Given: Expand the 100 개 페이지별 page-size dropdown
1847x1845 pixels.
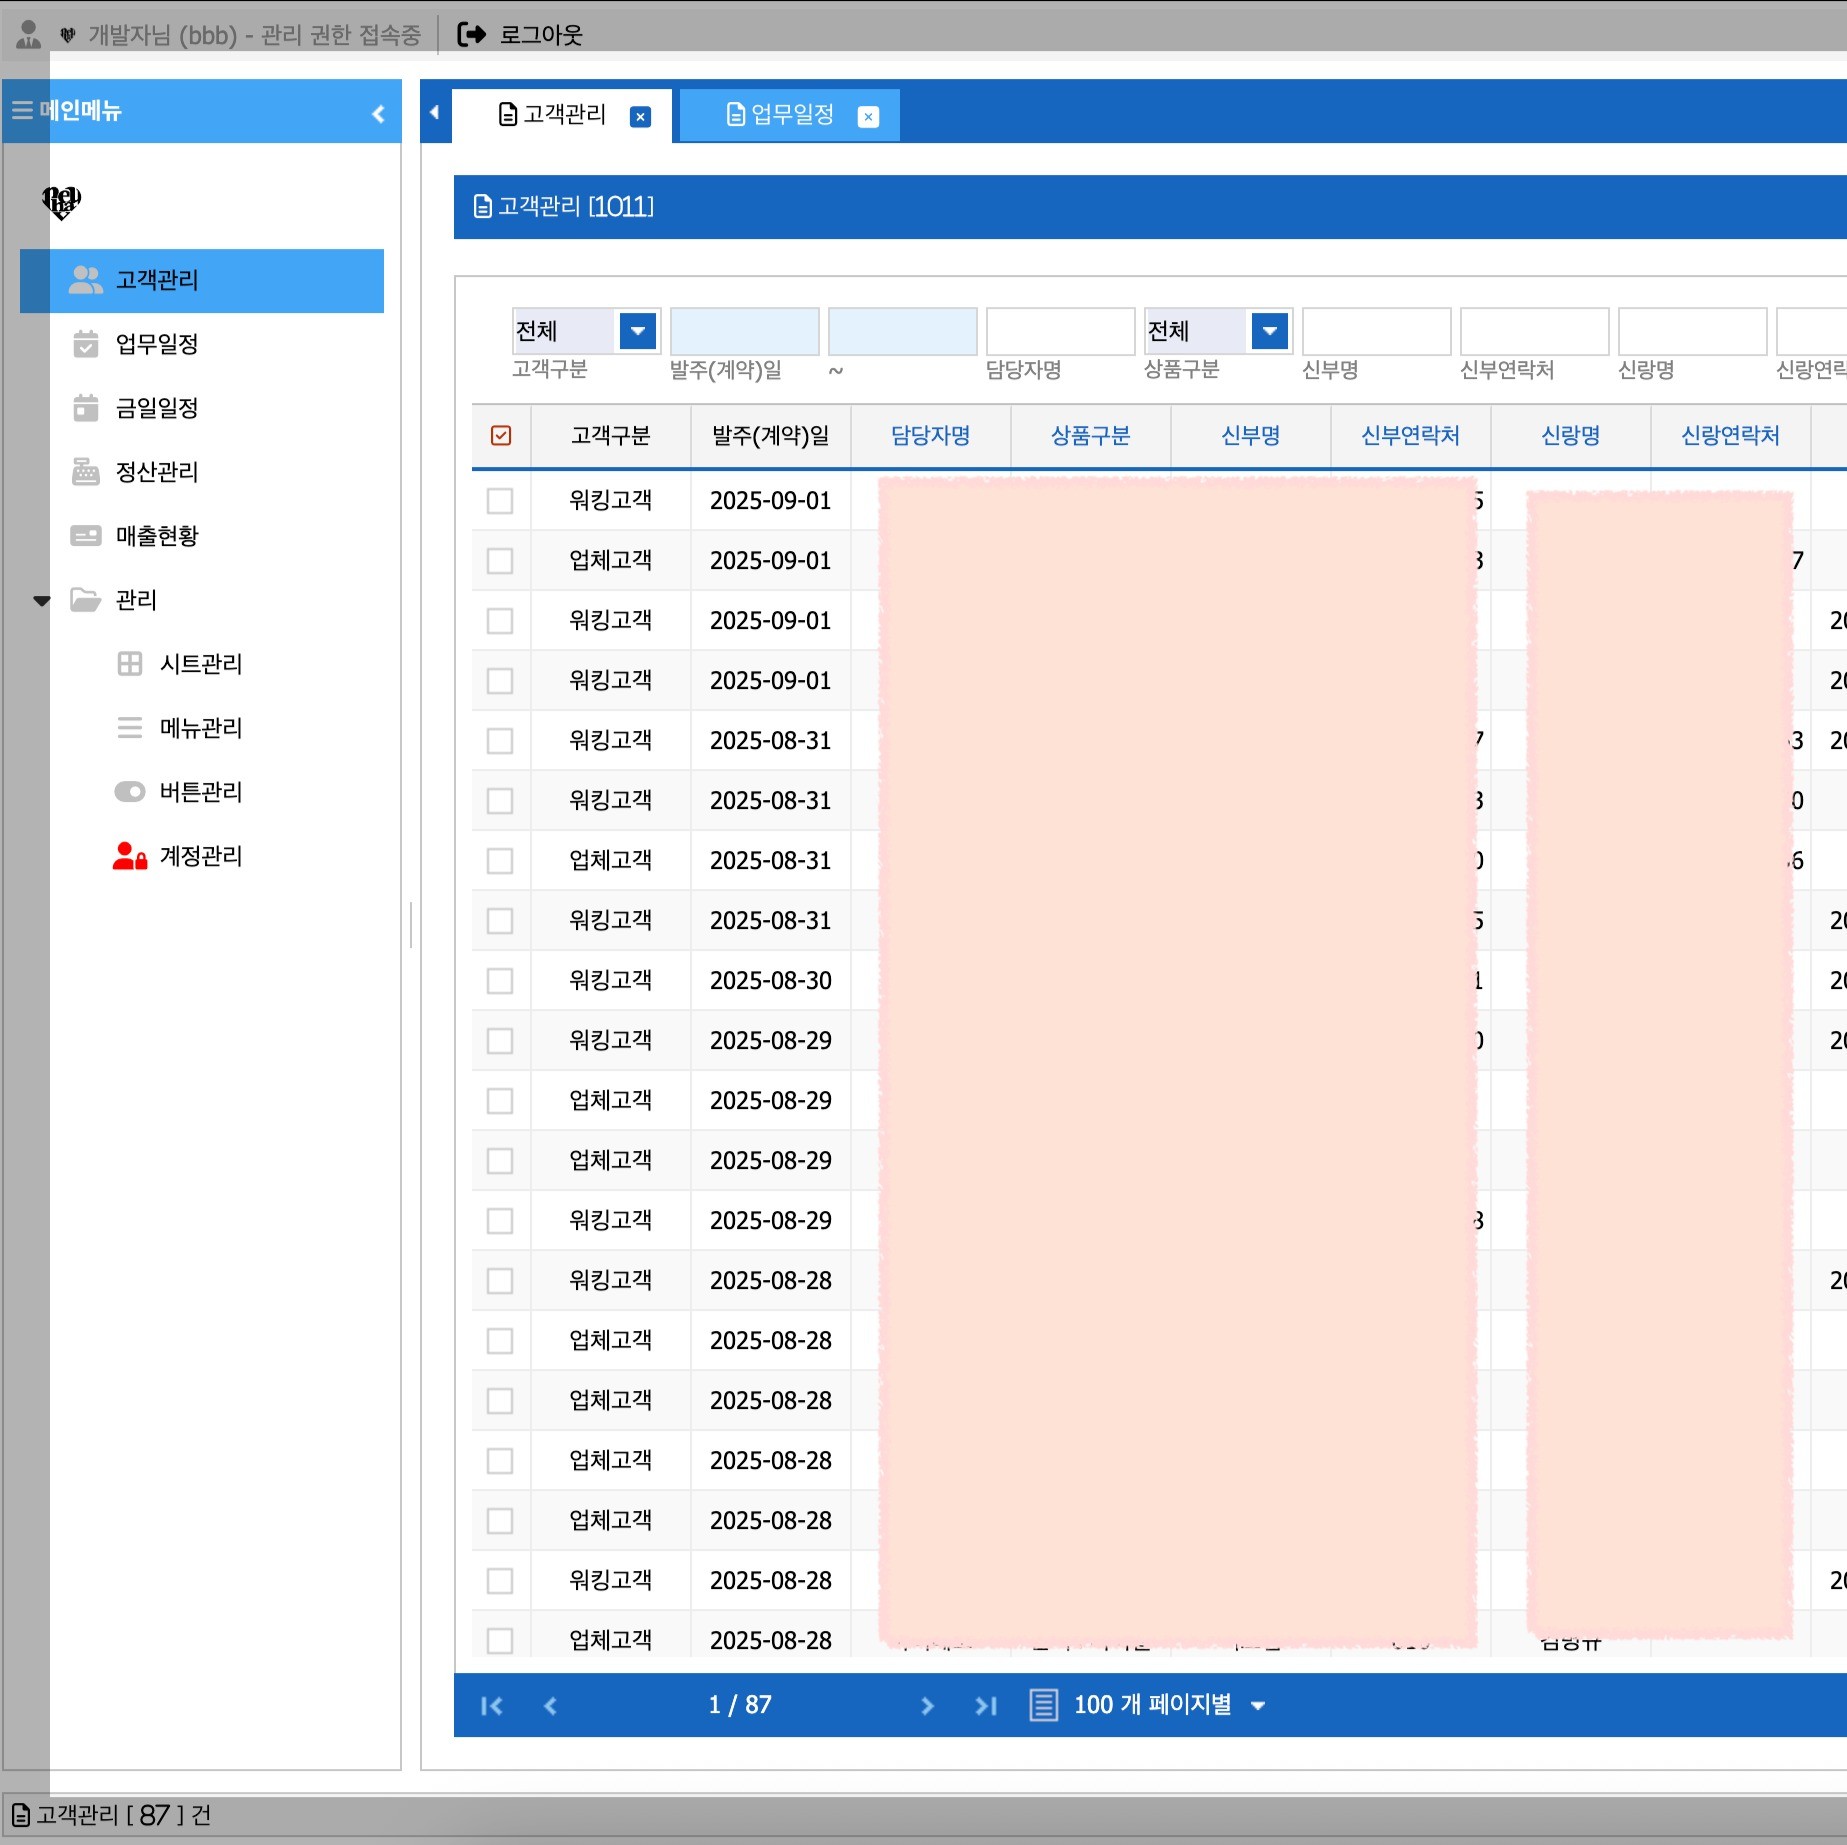Looking at the screenshot, I should (x=1258, y=1706).
